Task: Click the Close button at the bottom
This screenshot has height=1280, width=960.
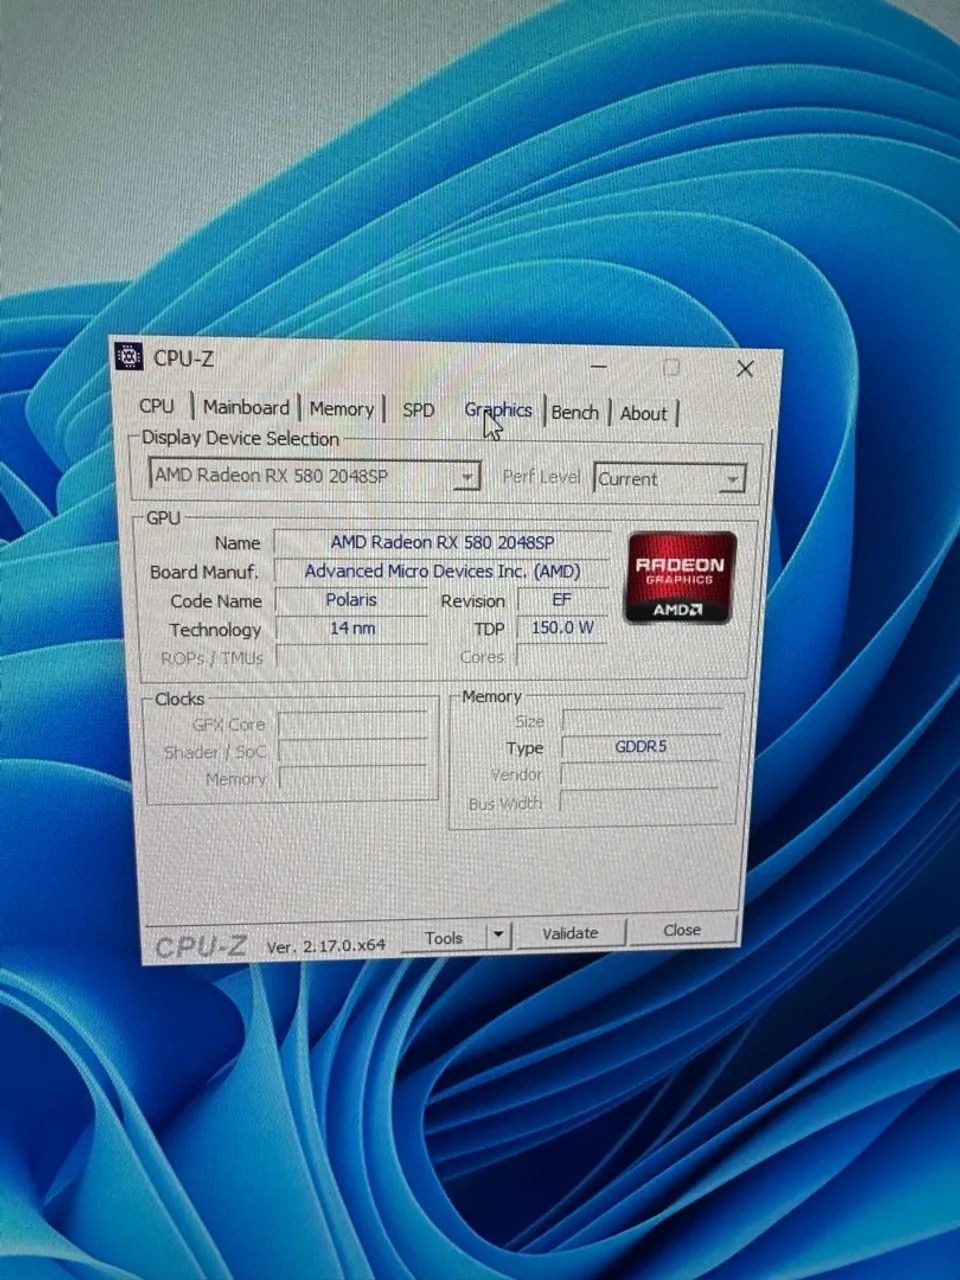Action: point(682,930)
